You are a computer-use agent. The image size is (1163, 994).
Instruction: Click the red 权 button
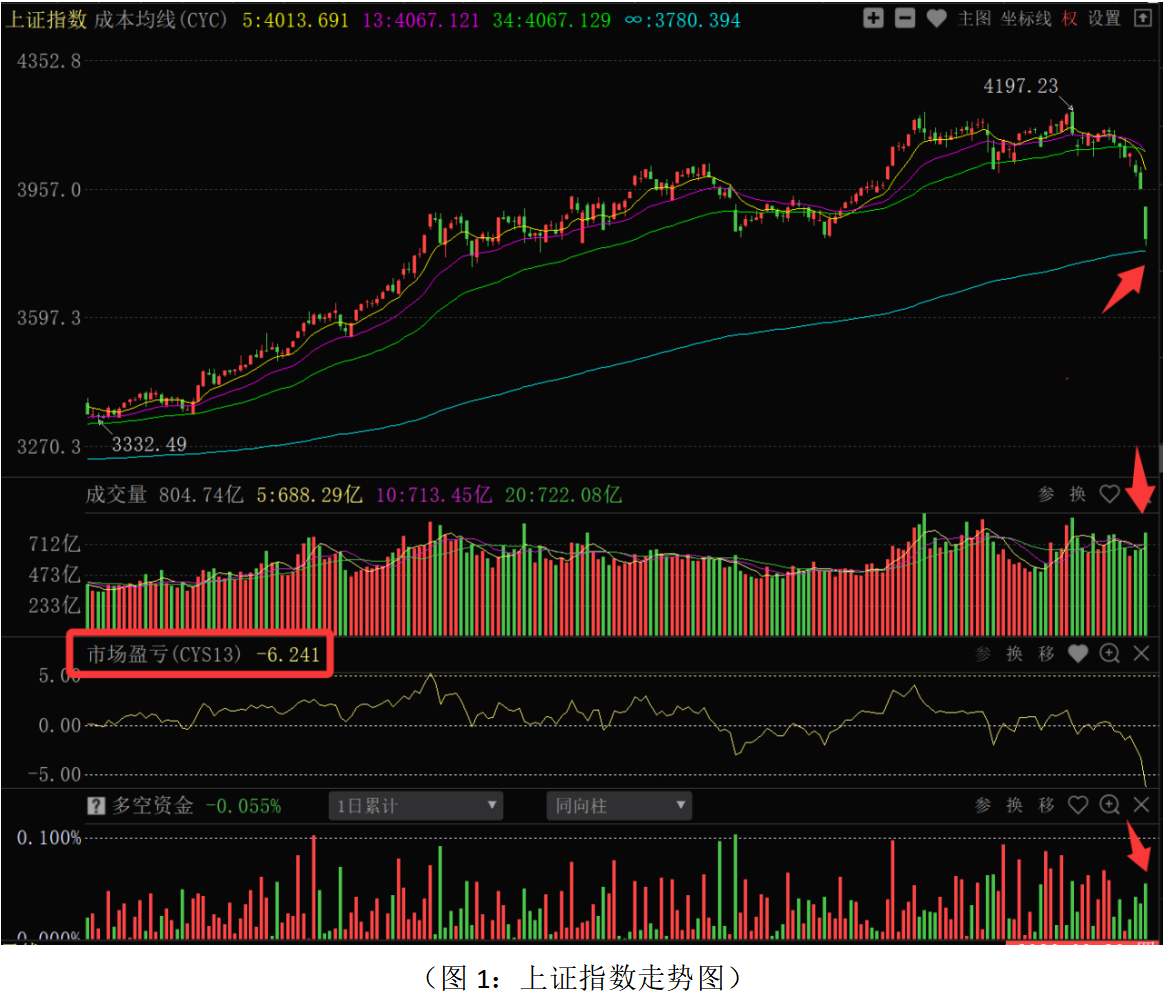(x=1070, y=18)
